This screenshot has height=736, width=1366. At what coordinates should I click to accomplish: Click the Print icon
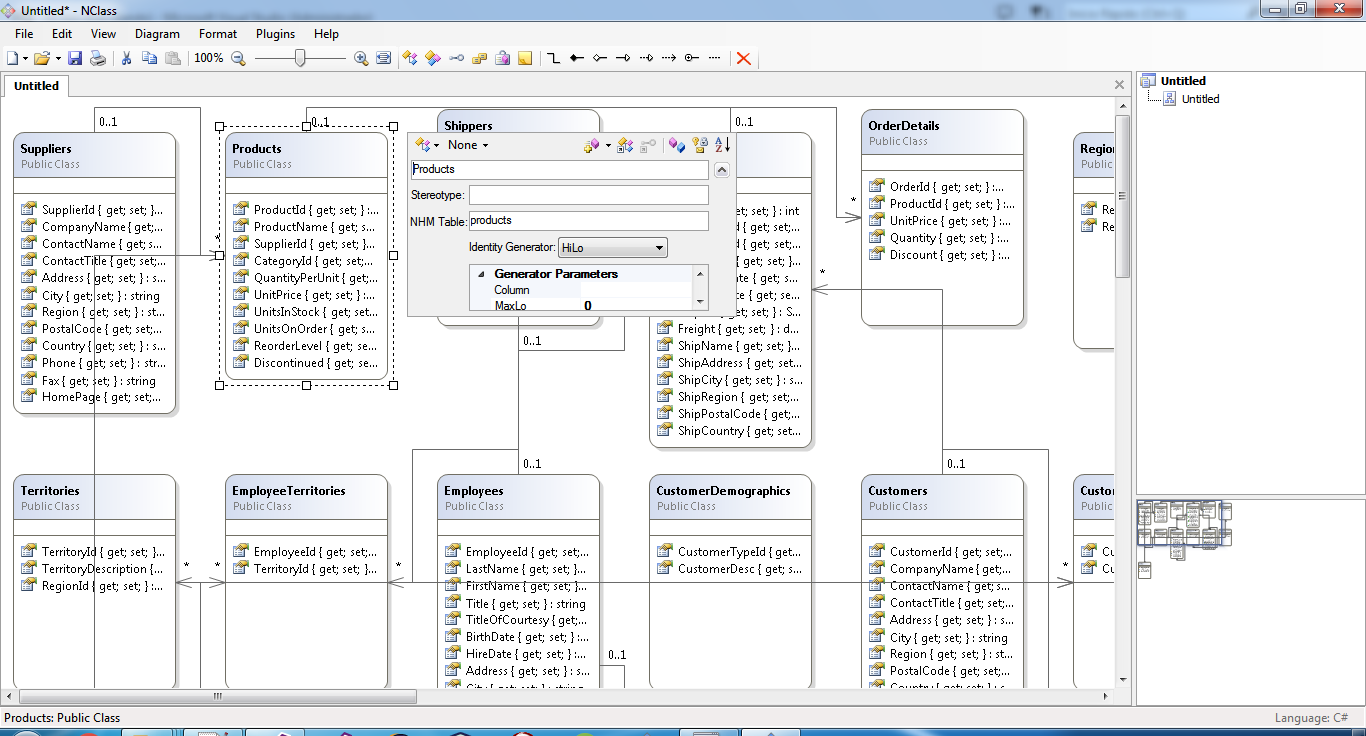pyautogui.click(x=98, y=58)
